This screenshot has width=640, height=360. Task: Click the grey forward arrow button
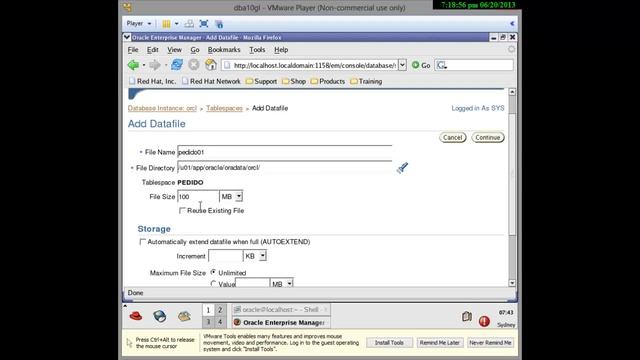pos(155,65)
